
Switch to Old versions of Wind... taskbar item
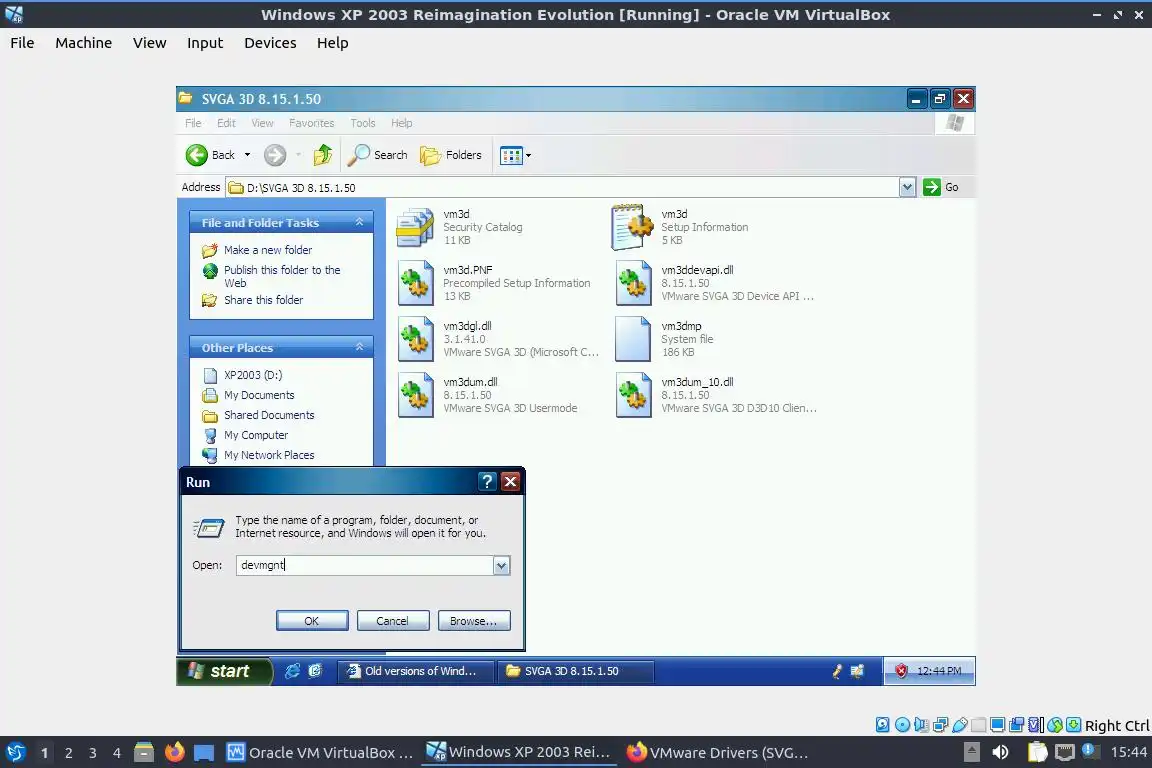(415, 671)
